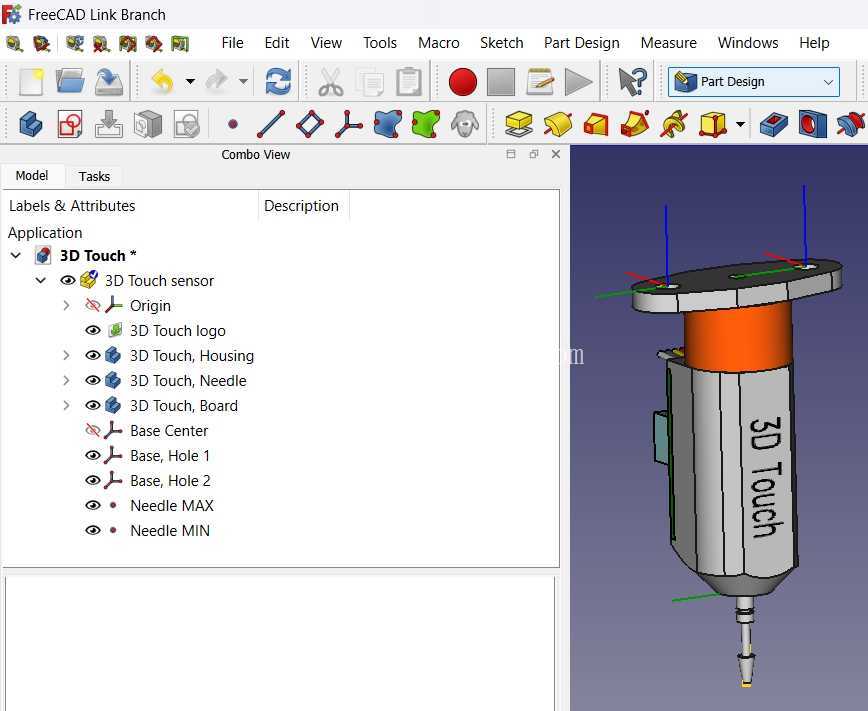Create a datum plane
This screenshot has width=868, height=711.
(x=310, y=123)
